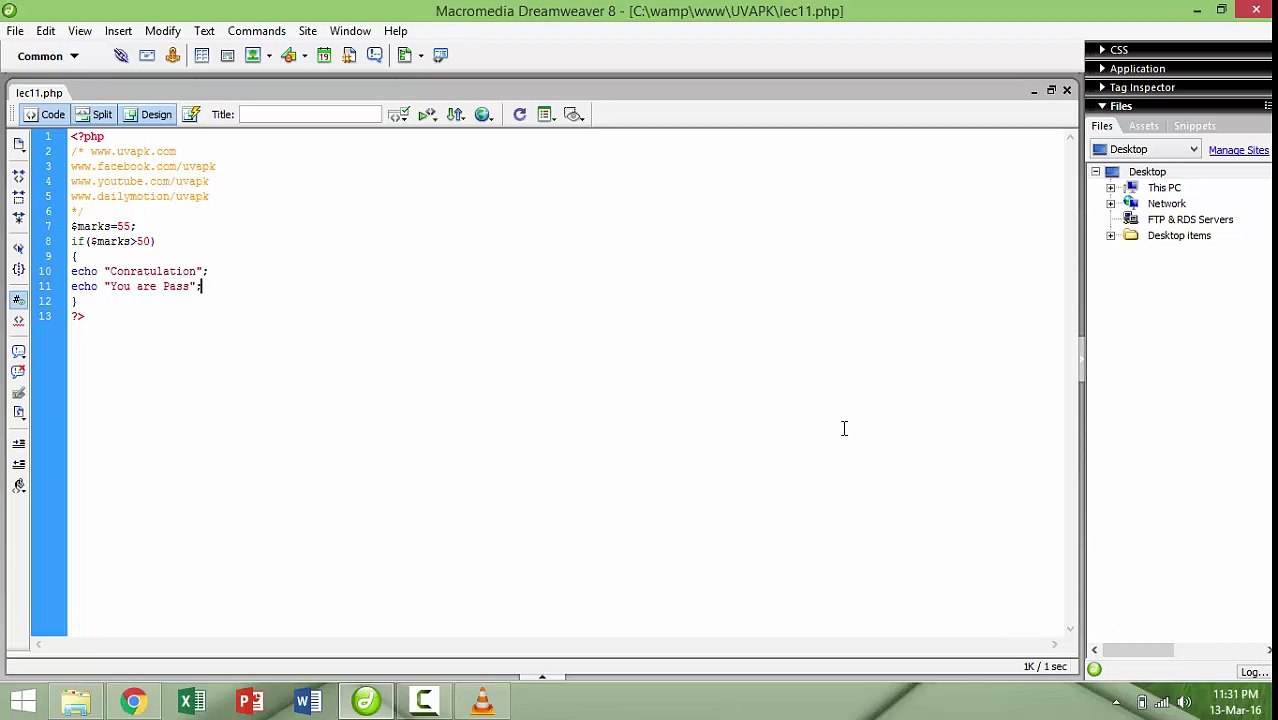Open the Modify menu
This screenshot has height=720, width=1278.
tap(163, 31)
